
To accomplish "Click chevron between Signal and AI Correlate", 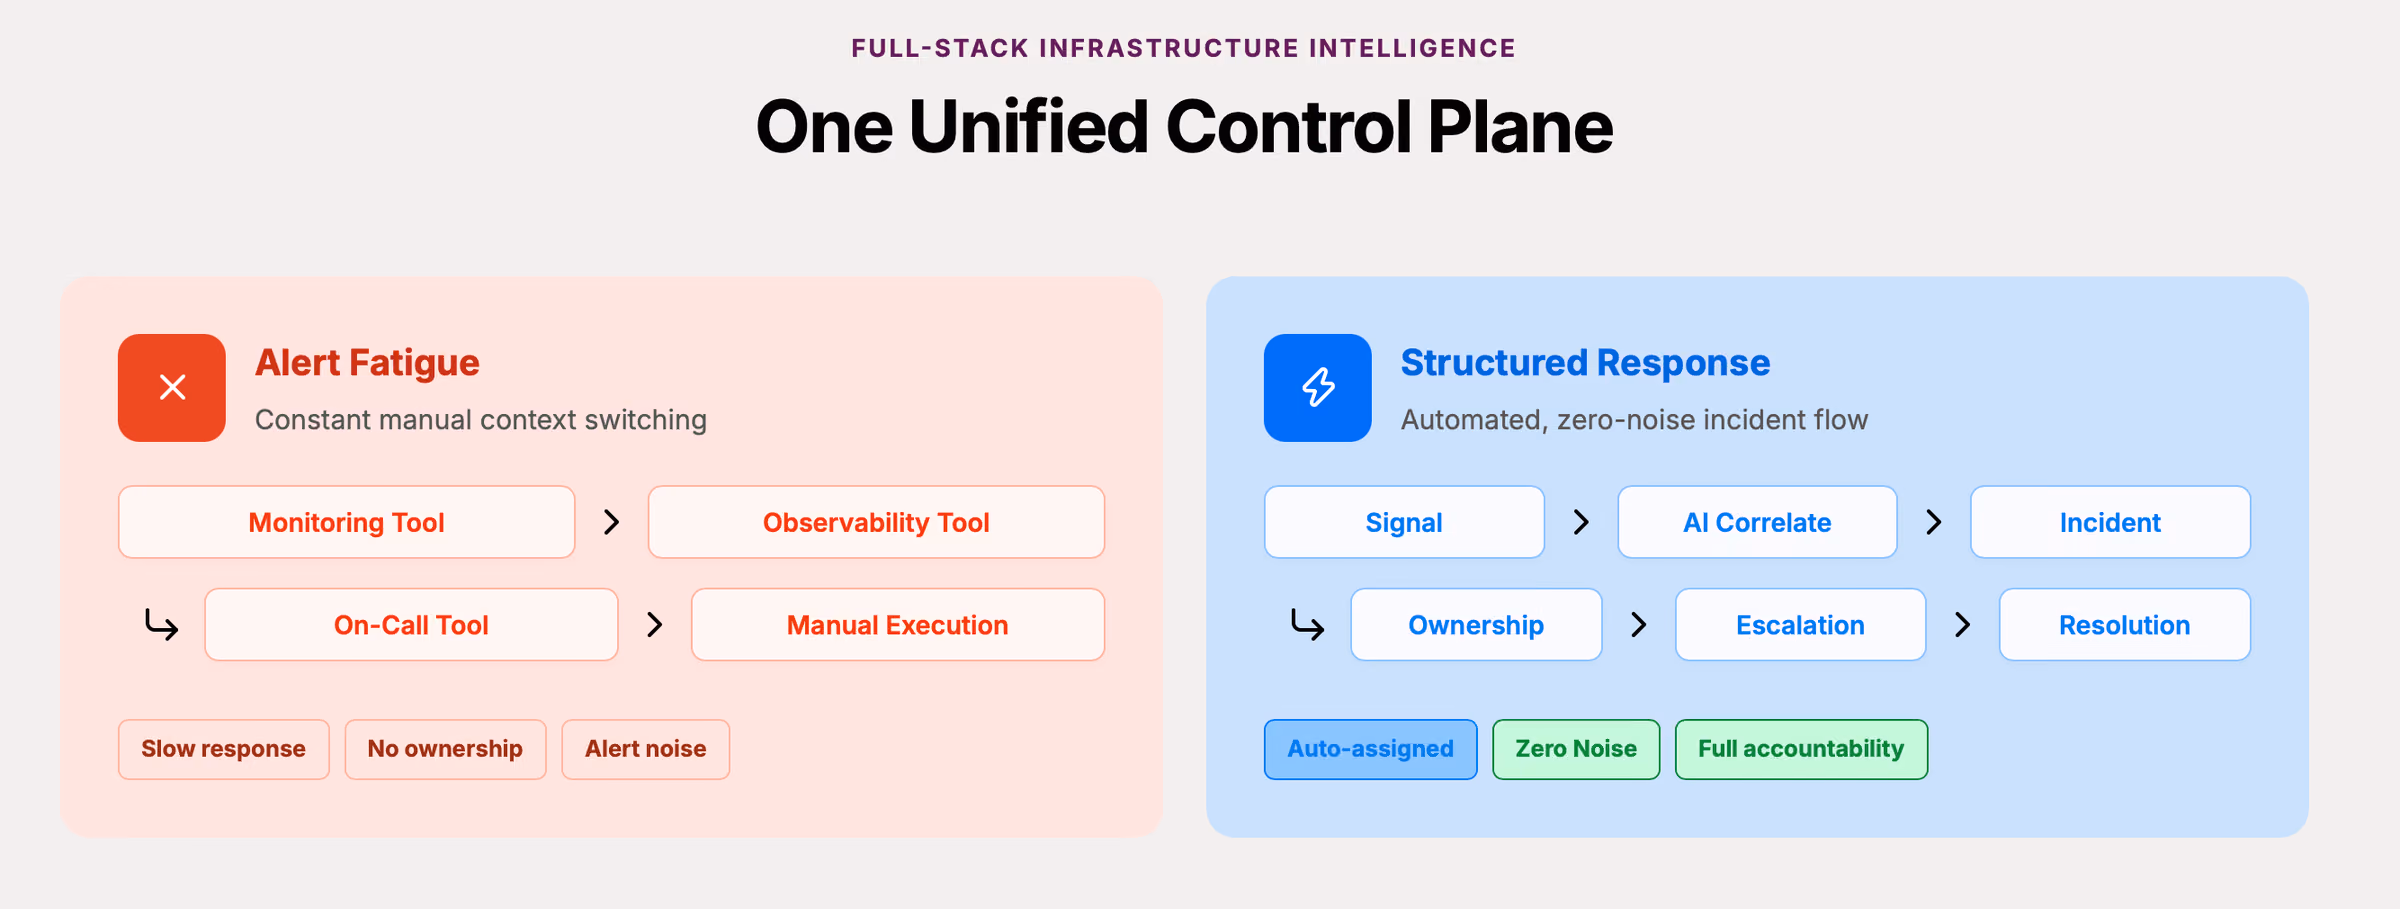I will point(1581,522).
